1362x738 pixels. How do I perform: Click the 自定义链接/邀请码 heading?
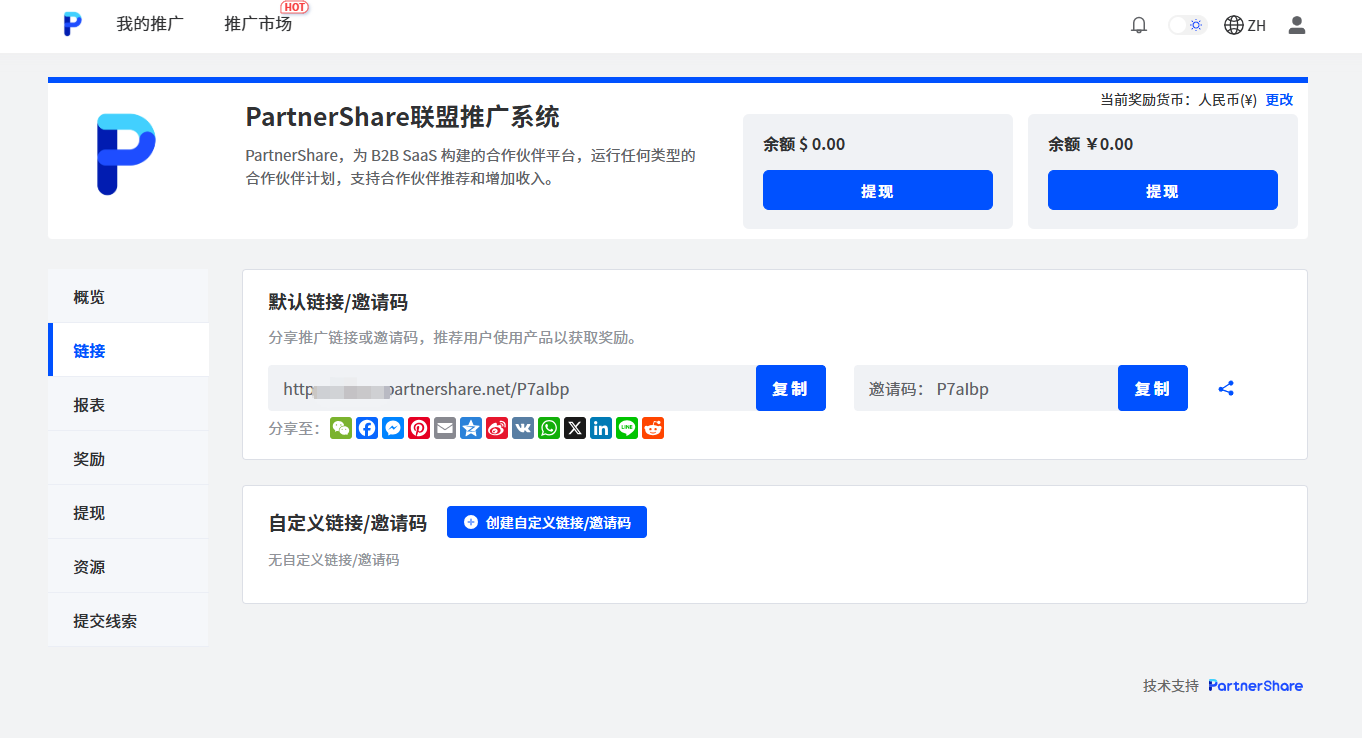coord(348,523)
